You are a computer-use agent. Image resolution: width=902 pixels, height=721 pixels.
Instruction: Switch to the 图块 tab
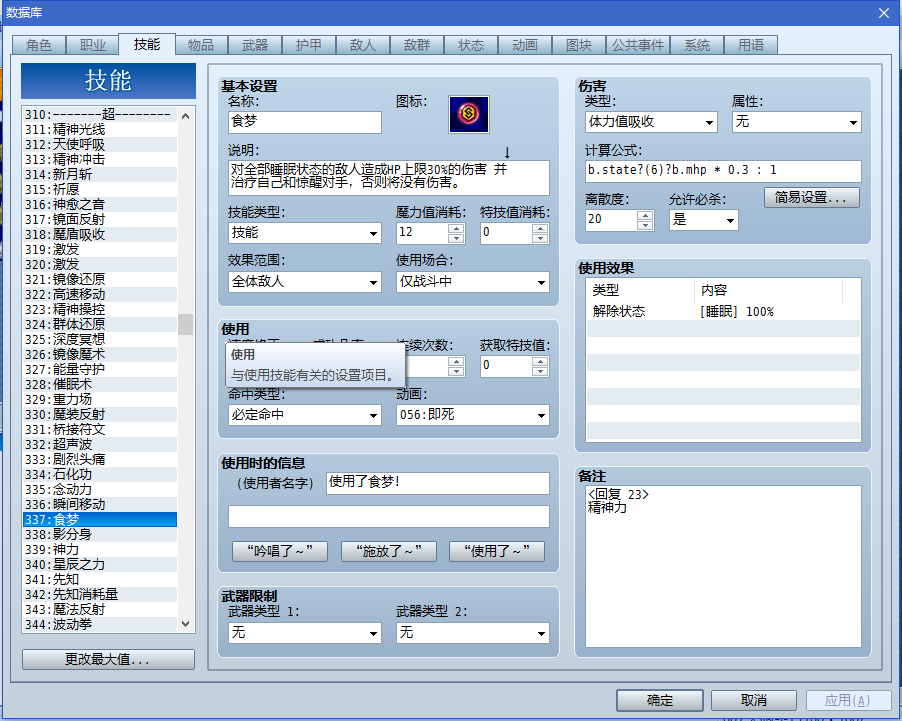(579, 45)
